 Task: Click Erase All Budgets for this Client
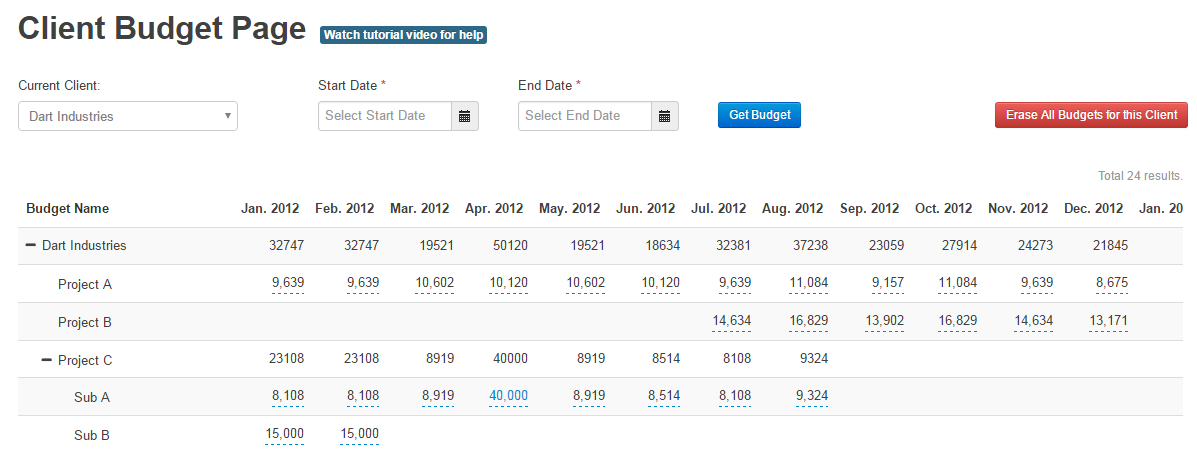pyautogui.click(x=1091, y=114)
